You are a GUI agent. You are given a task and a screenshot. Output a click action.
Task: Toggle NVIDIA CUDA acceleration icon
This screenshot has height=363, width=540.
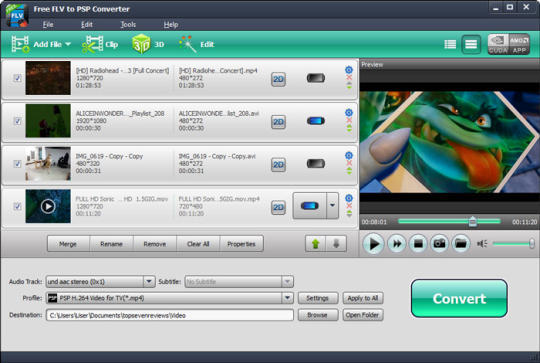pyautogui.click(x=498, y=44)
